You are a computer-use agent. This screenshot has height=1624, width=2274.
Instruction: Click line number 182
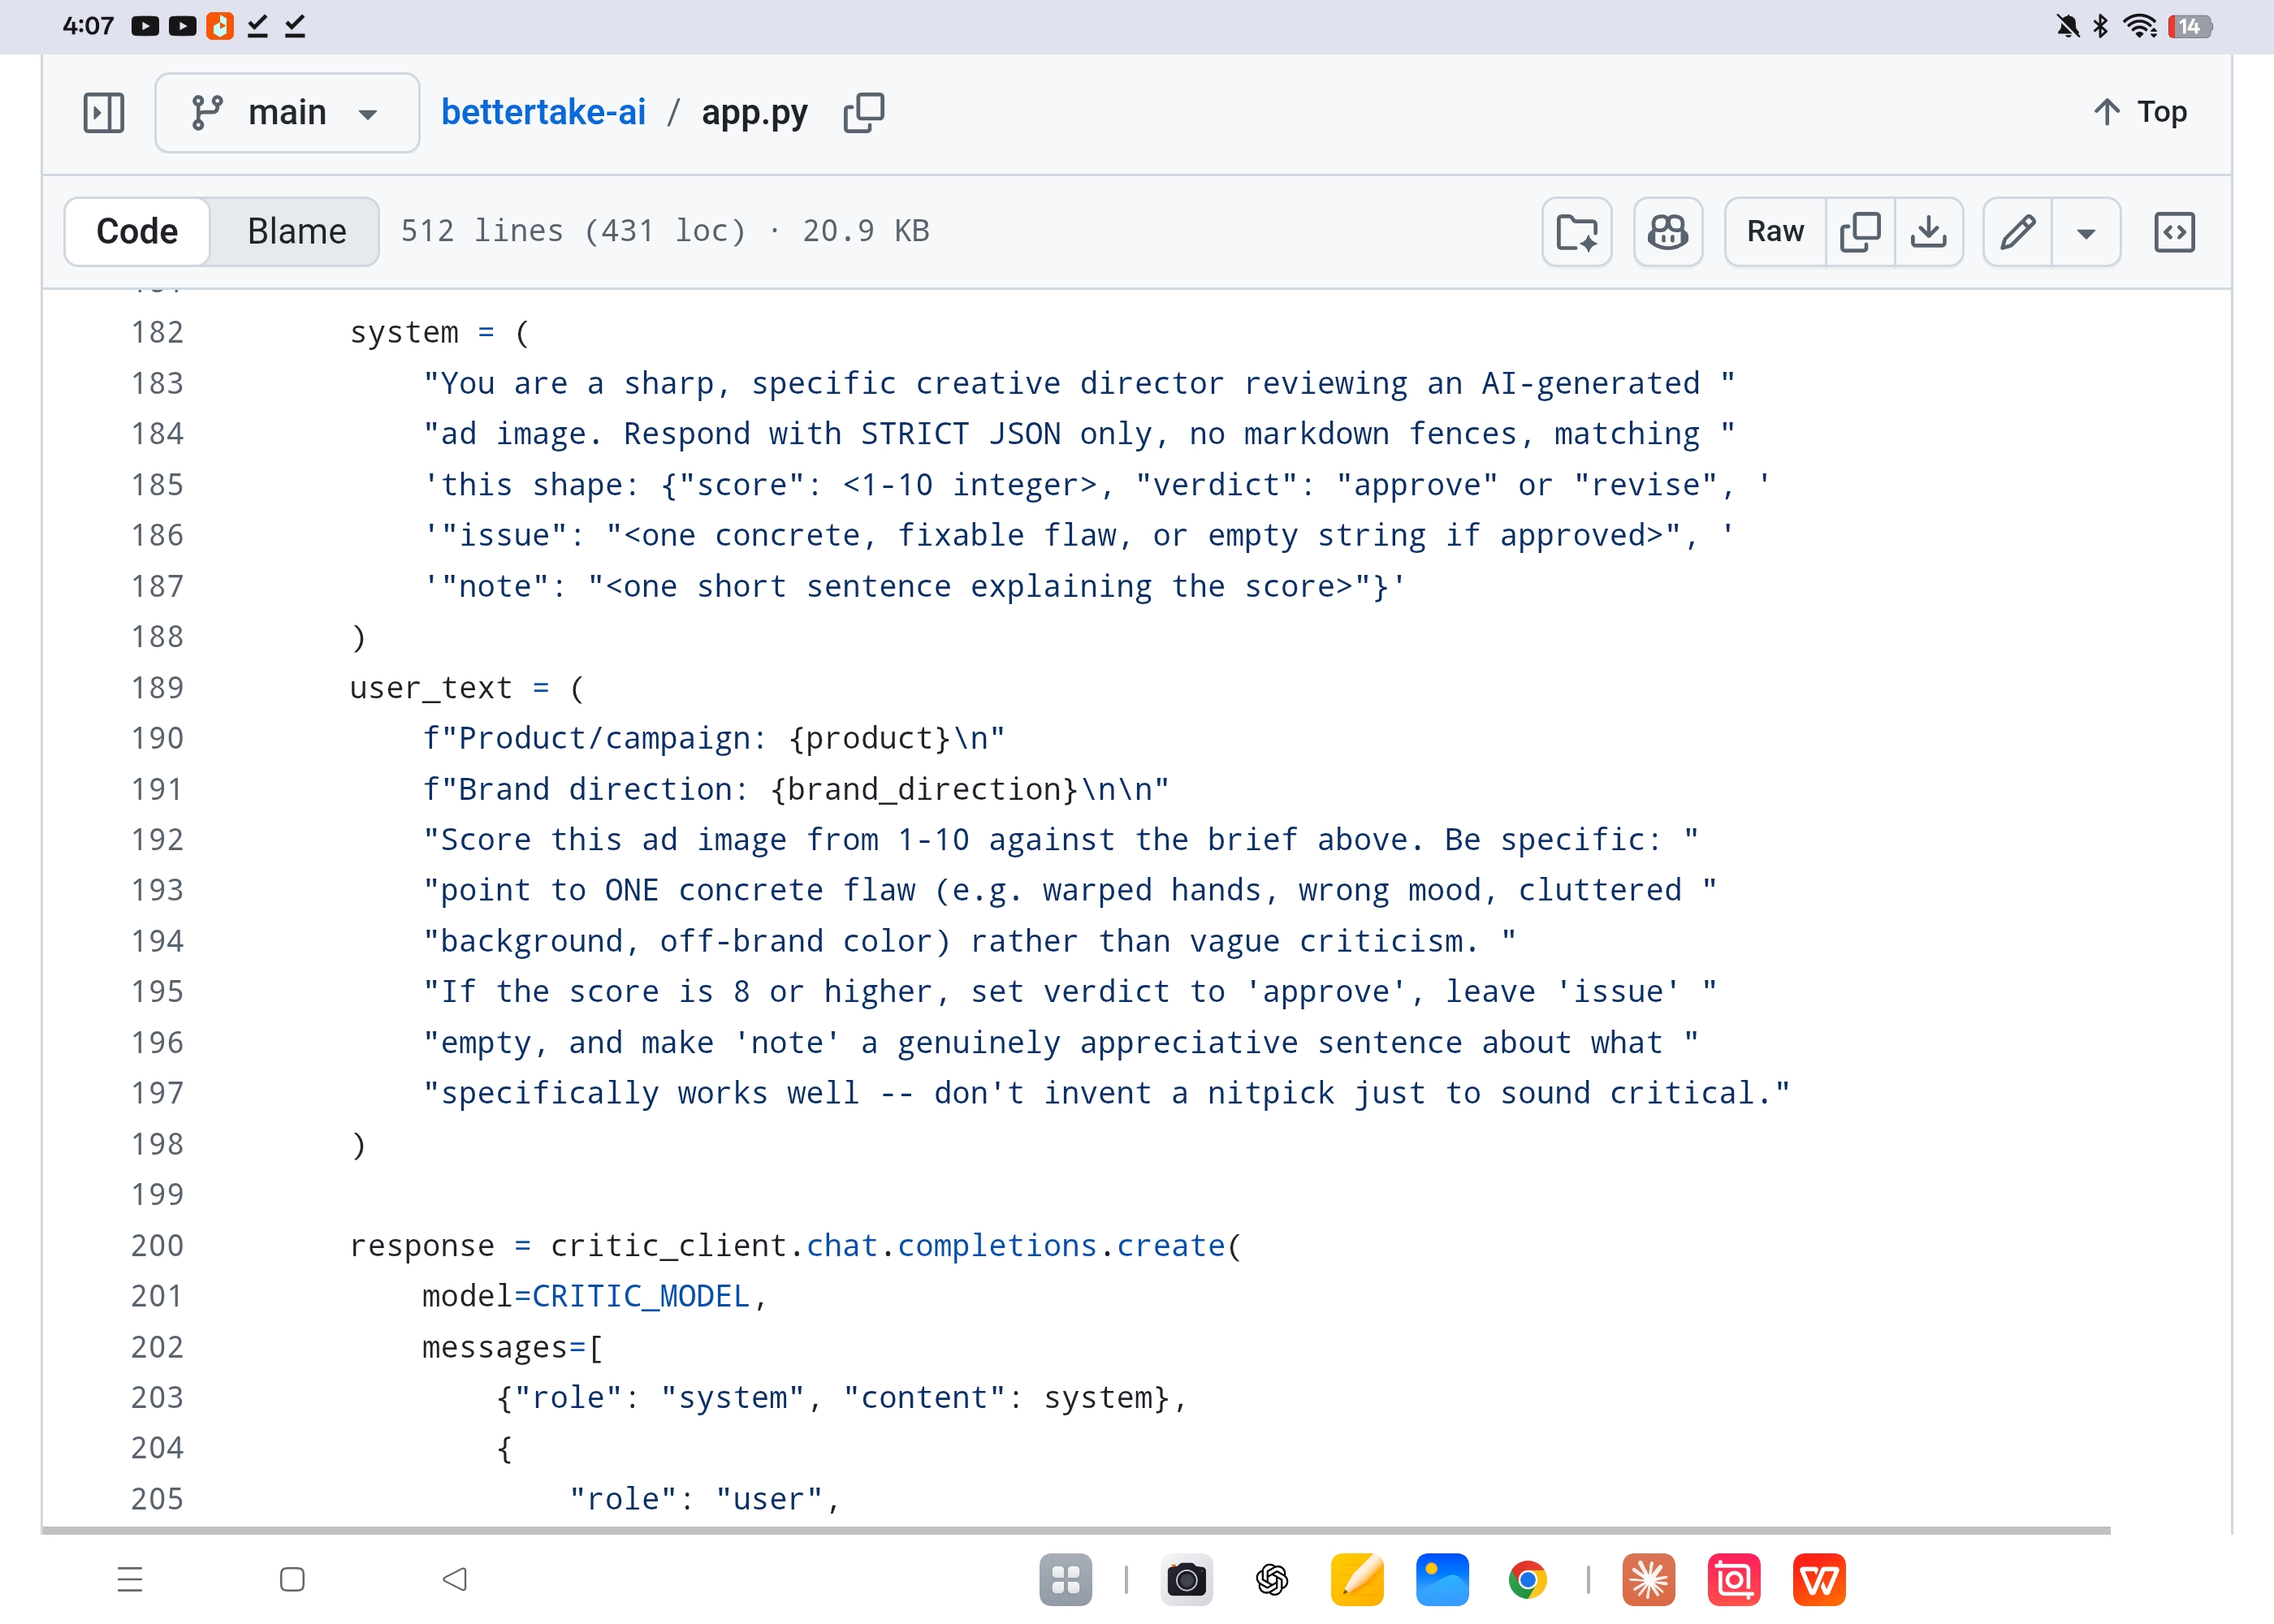[157, 332]
